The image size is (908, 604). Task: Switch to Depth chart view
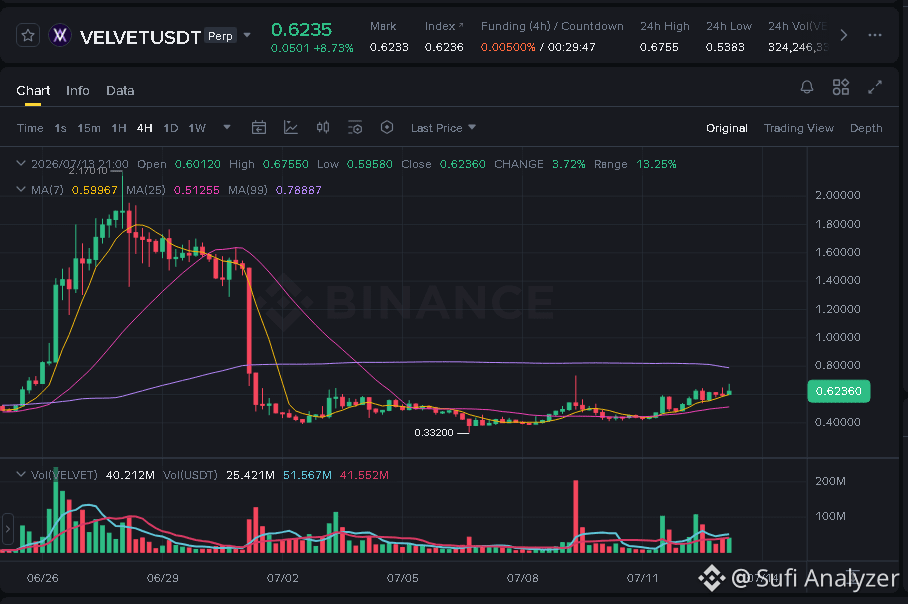point(866,128)
